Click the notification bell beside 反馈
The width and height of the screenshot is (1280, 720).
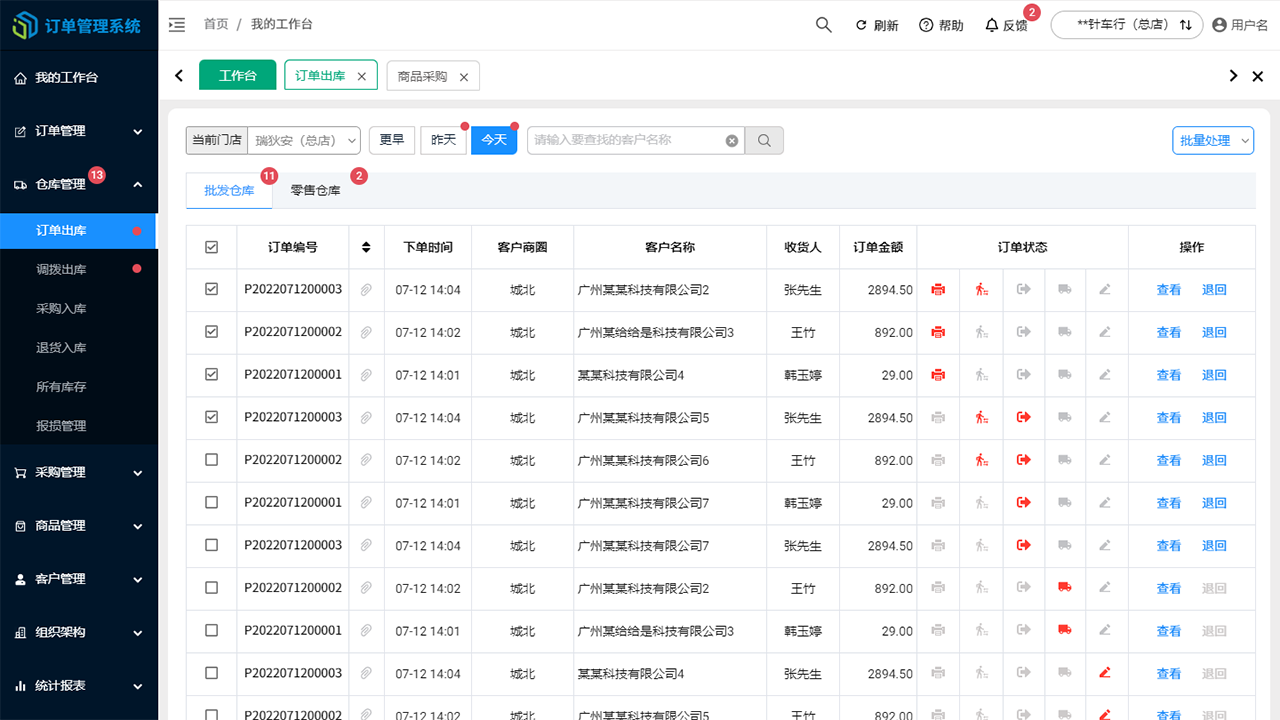coord(990,24)
